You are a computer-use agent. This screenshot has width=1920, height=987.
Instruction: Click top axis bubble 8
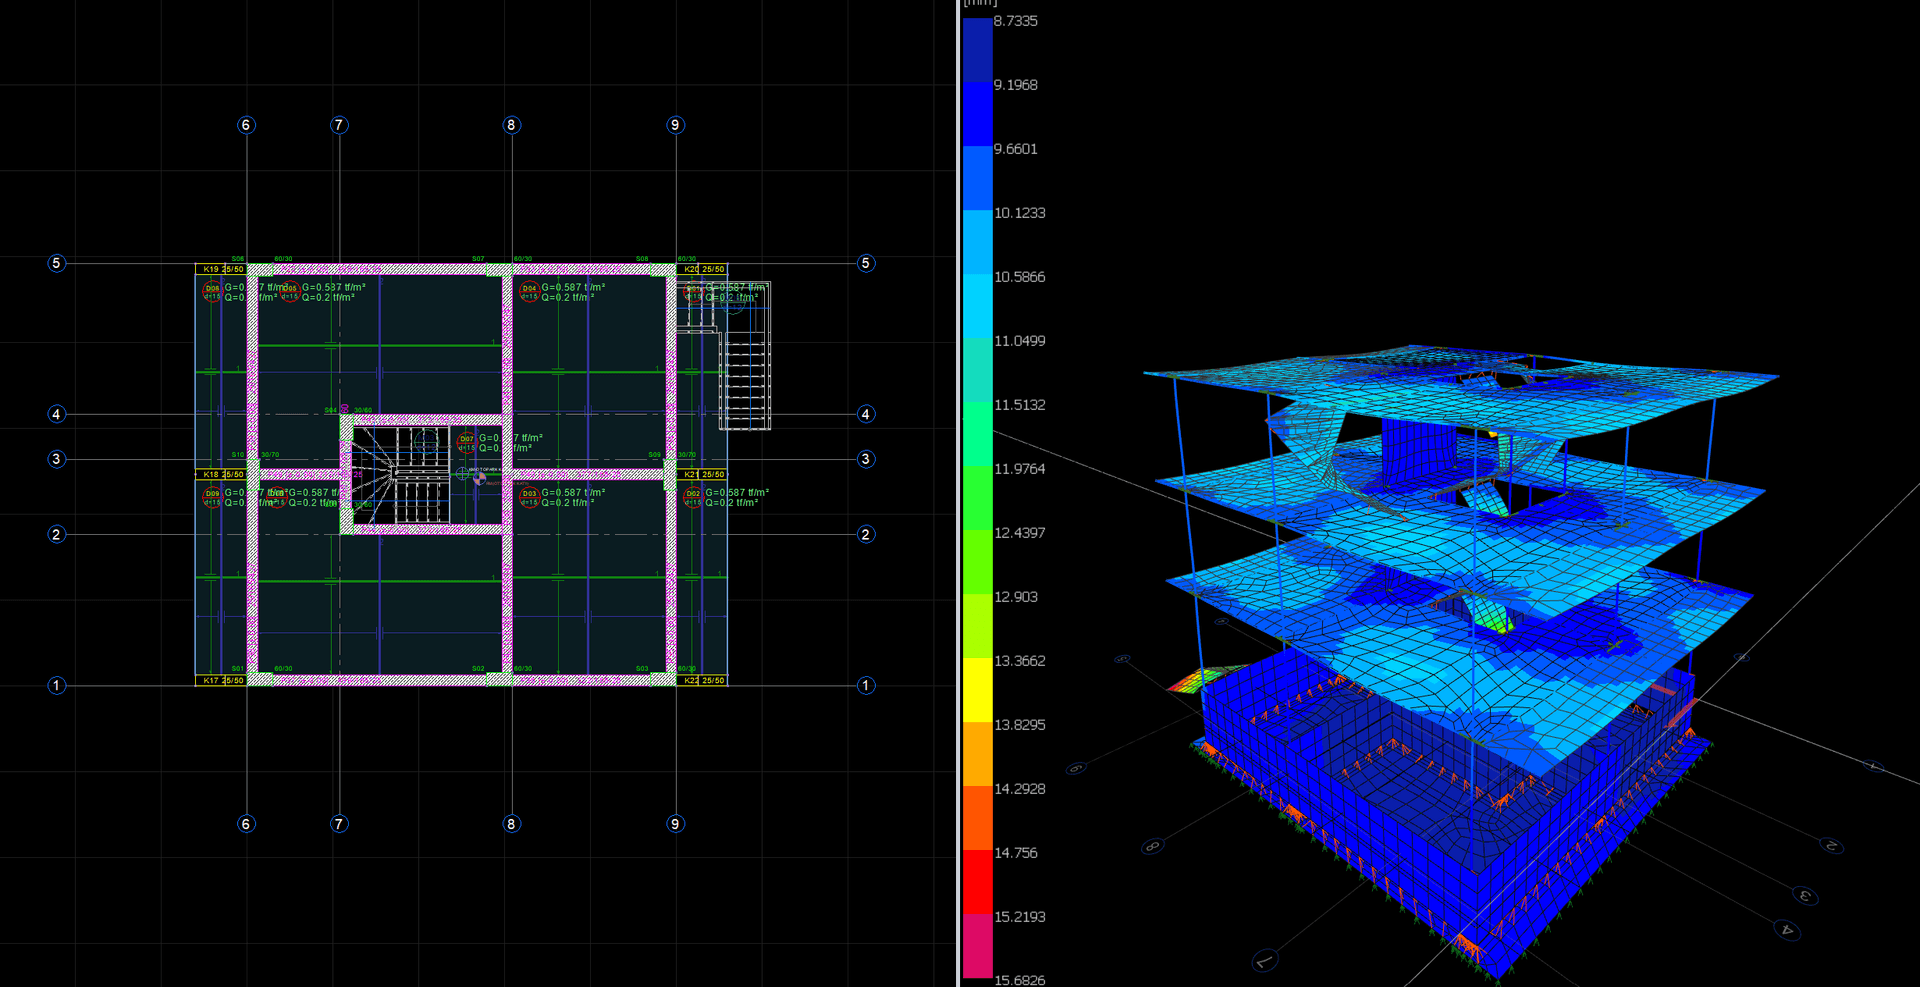[511, 125]
